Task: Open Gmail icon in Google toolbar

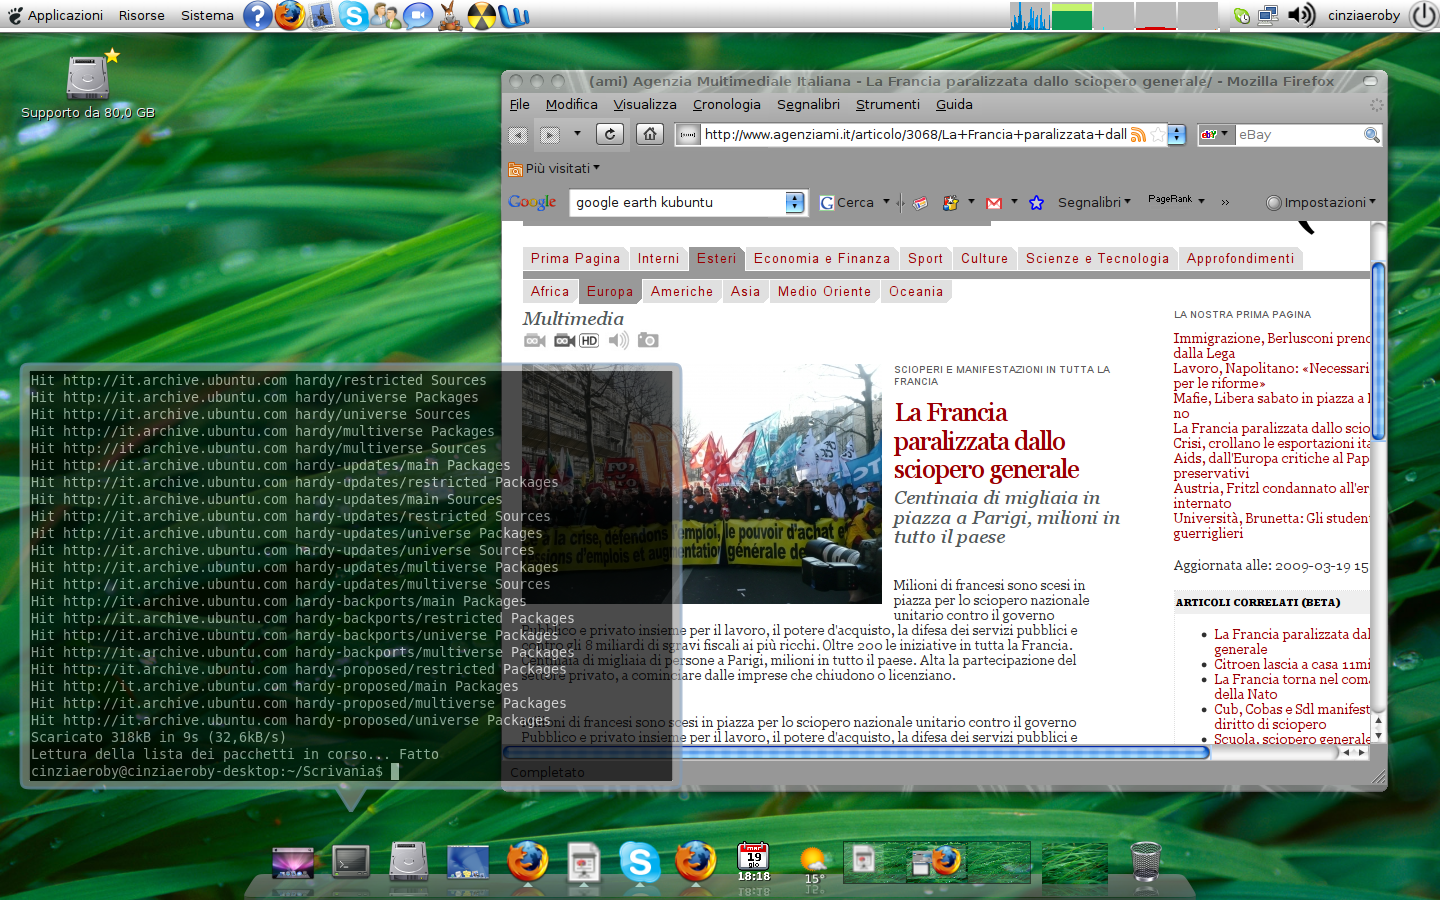Action: (994, 203)
